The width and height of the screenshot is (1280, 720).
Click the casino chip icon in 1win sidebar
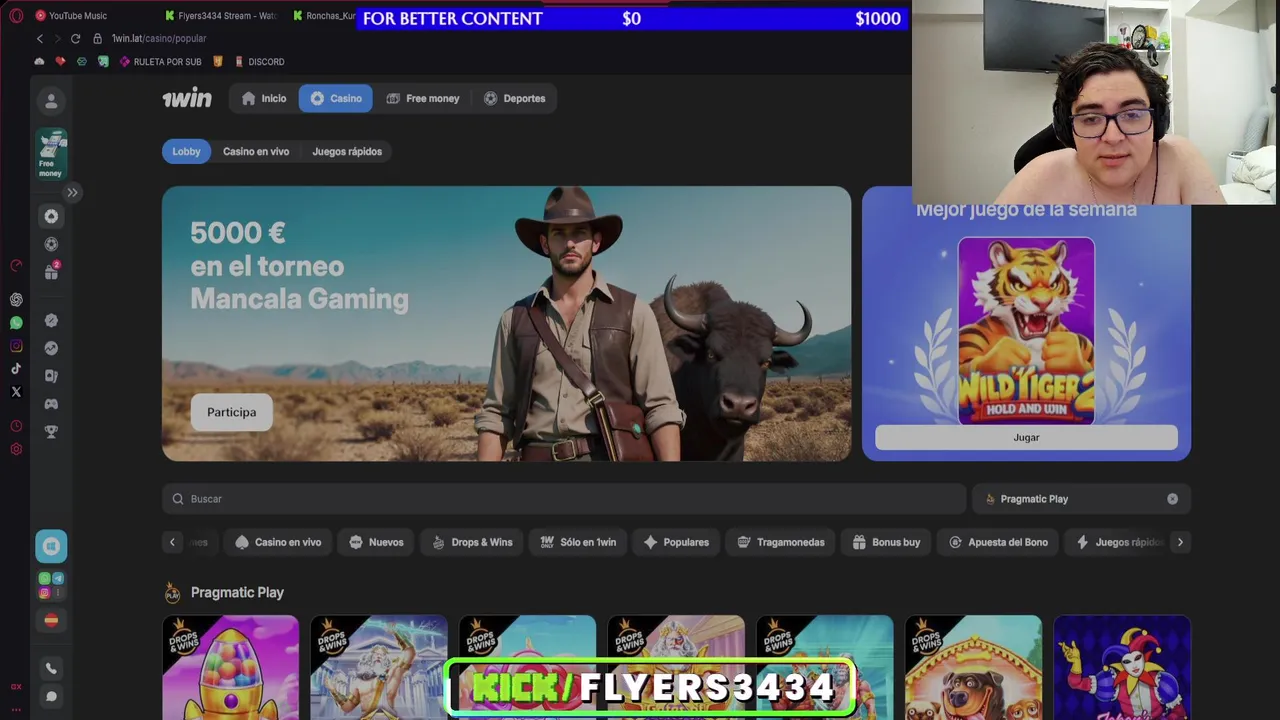click(x=51, y=216)
